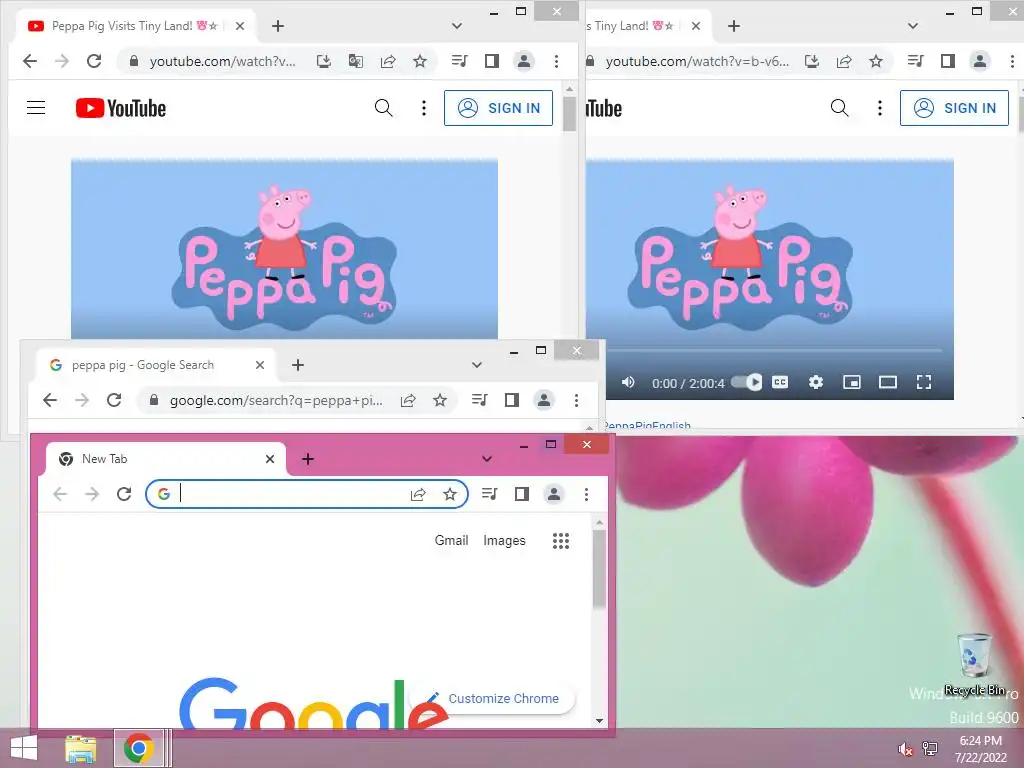Add new tab in left YouTube window

coord(278,26)
